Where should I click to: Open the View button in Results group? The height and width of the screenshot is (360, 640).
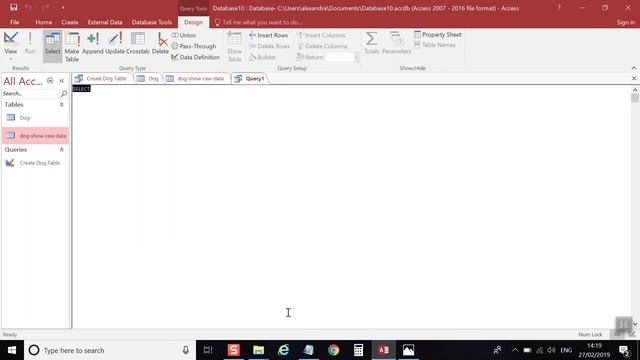click(11, 43)
